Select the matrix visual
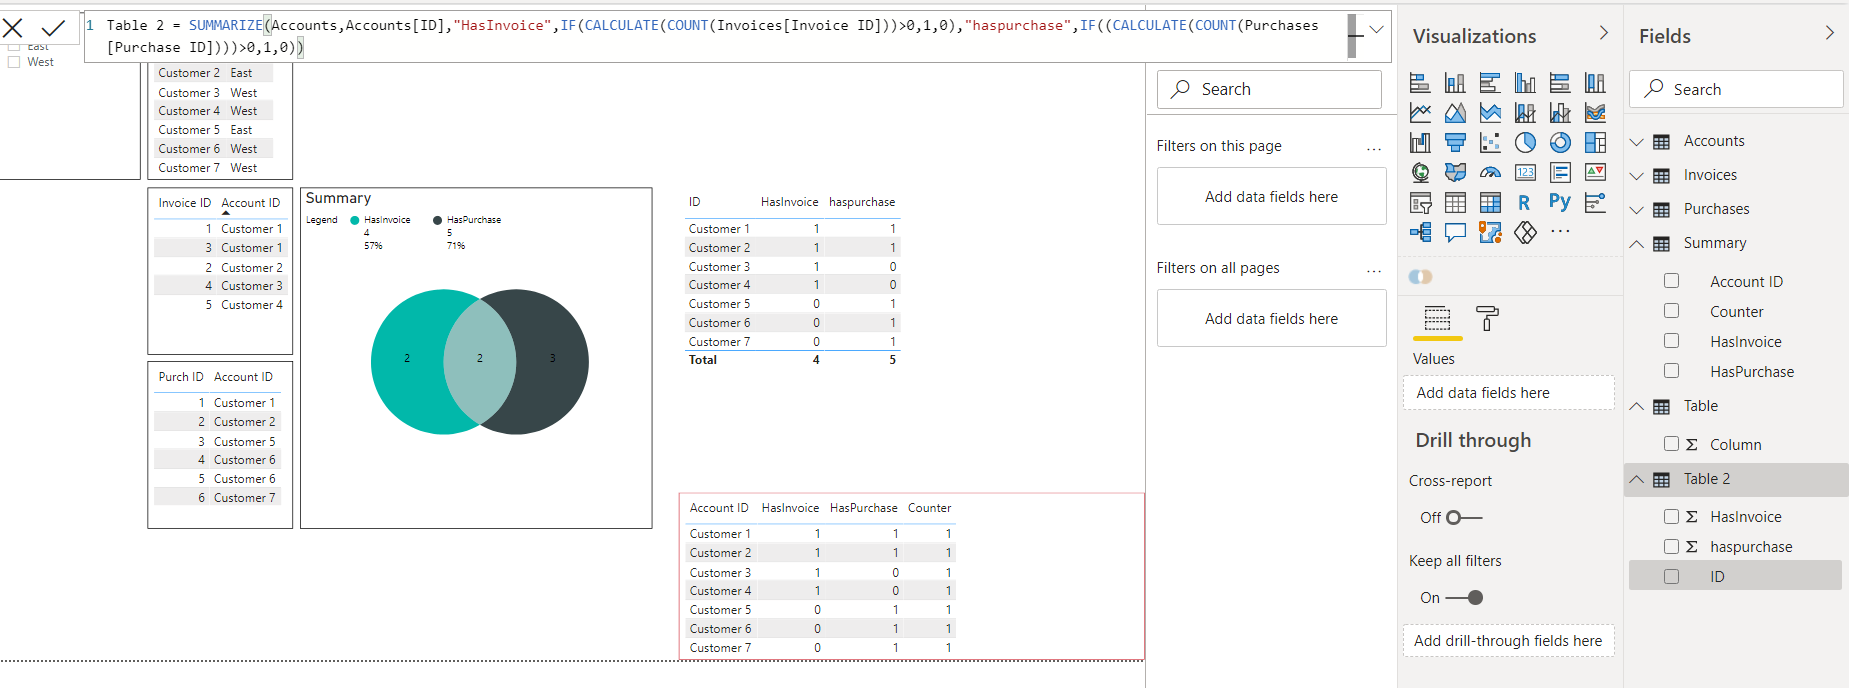1849x688 pixels. point(1490,203)
